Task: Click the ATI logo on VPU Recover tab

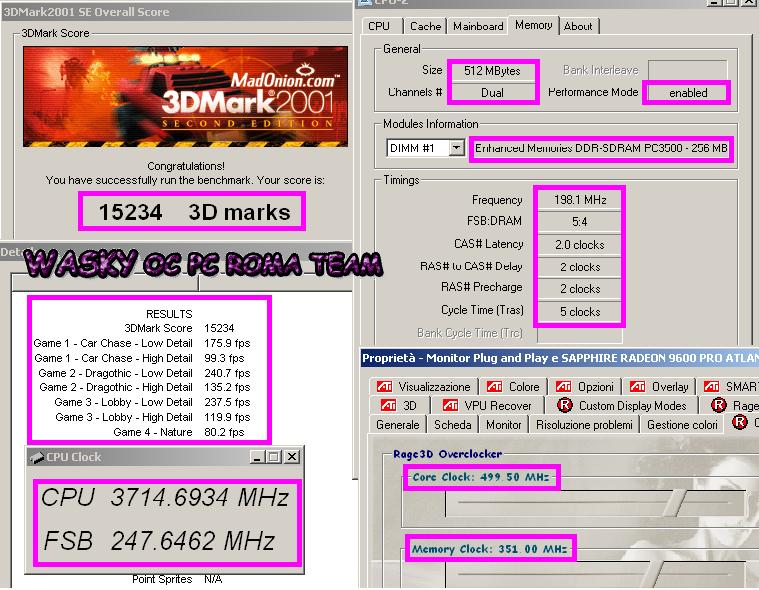Action: pos(450,405)
